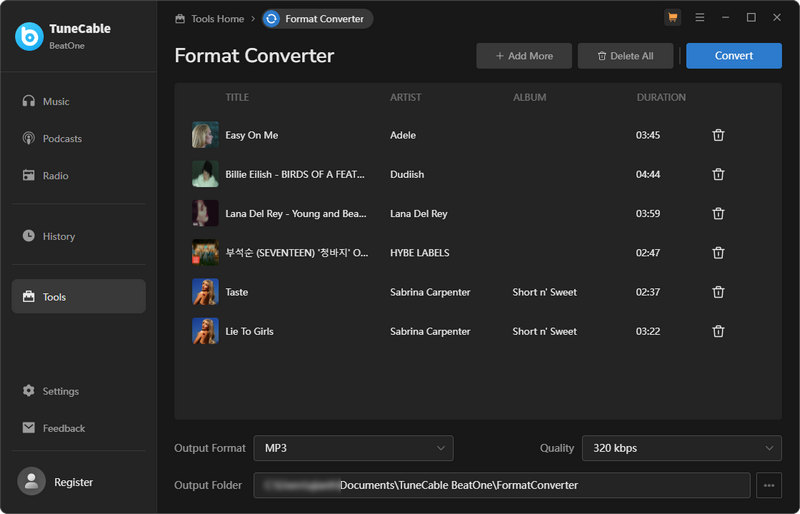Delete the Easy On Me track

coord(718,135)
